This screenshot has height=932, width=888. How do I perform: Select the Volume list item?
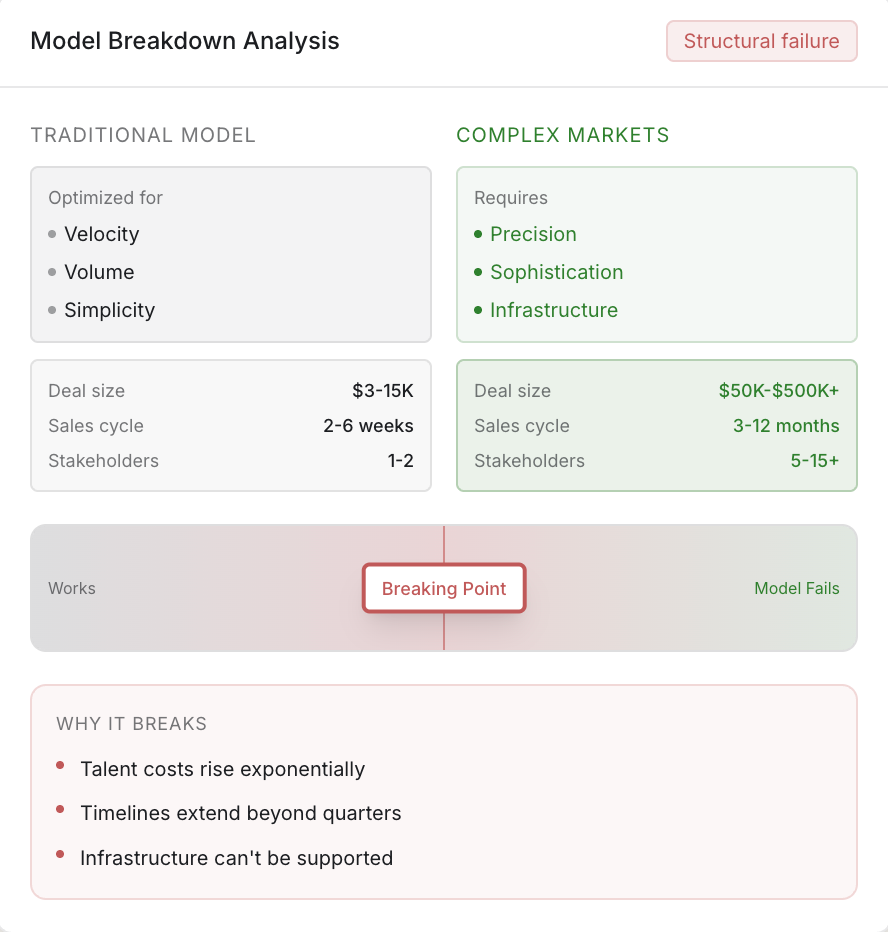99,272
